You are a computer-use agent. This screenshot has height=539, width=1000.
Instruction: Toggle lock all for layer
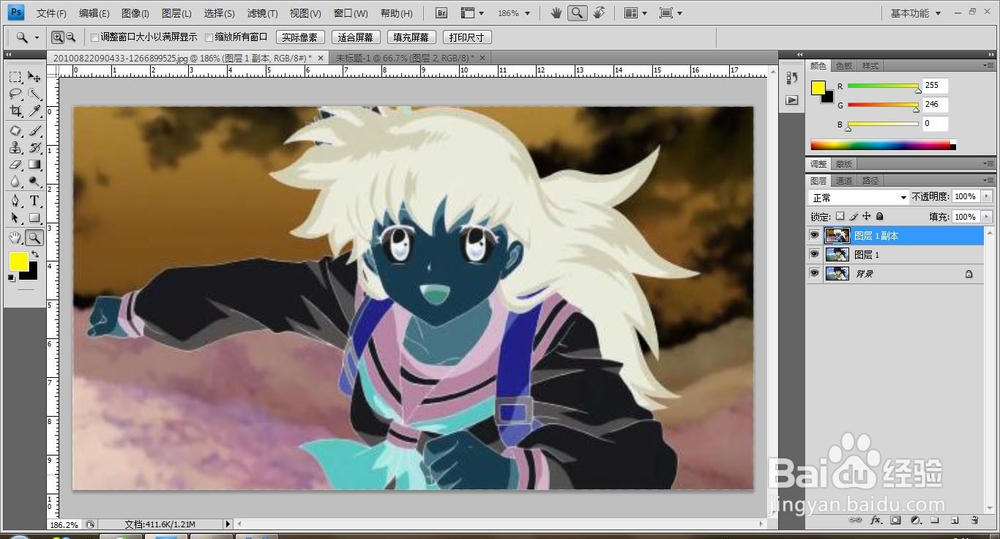coord(880,216)
